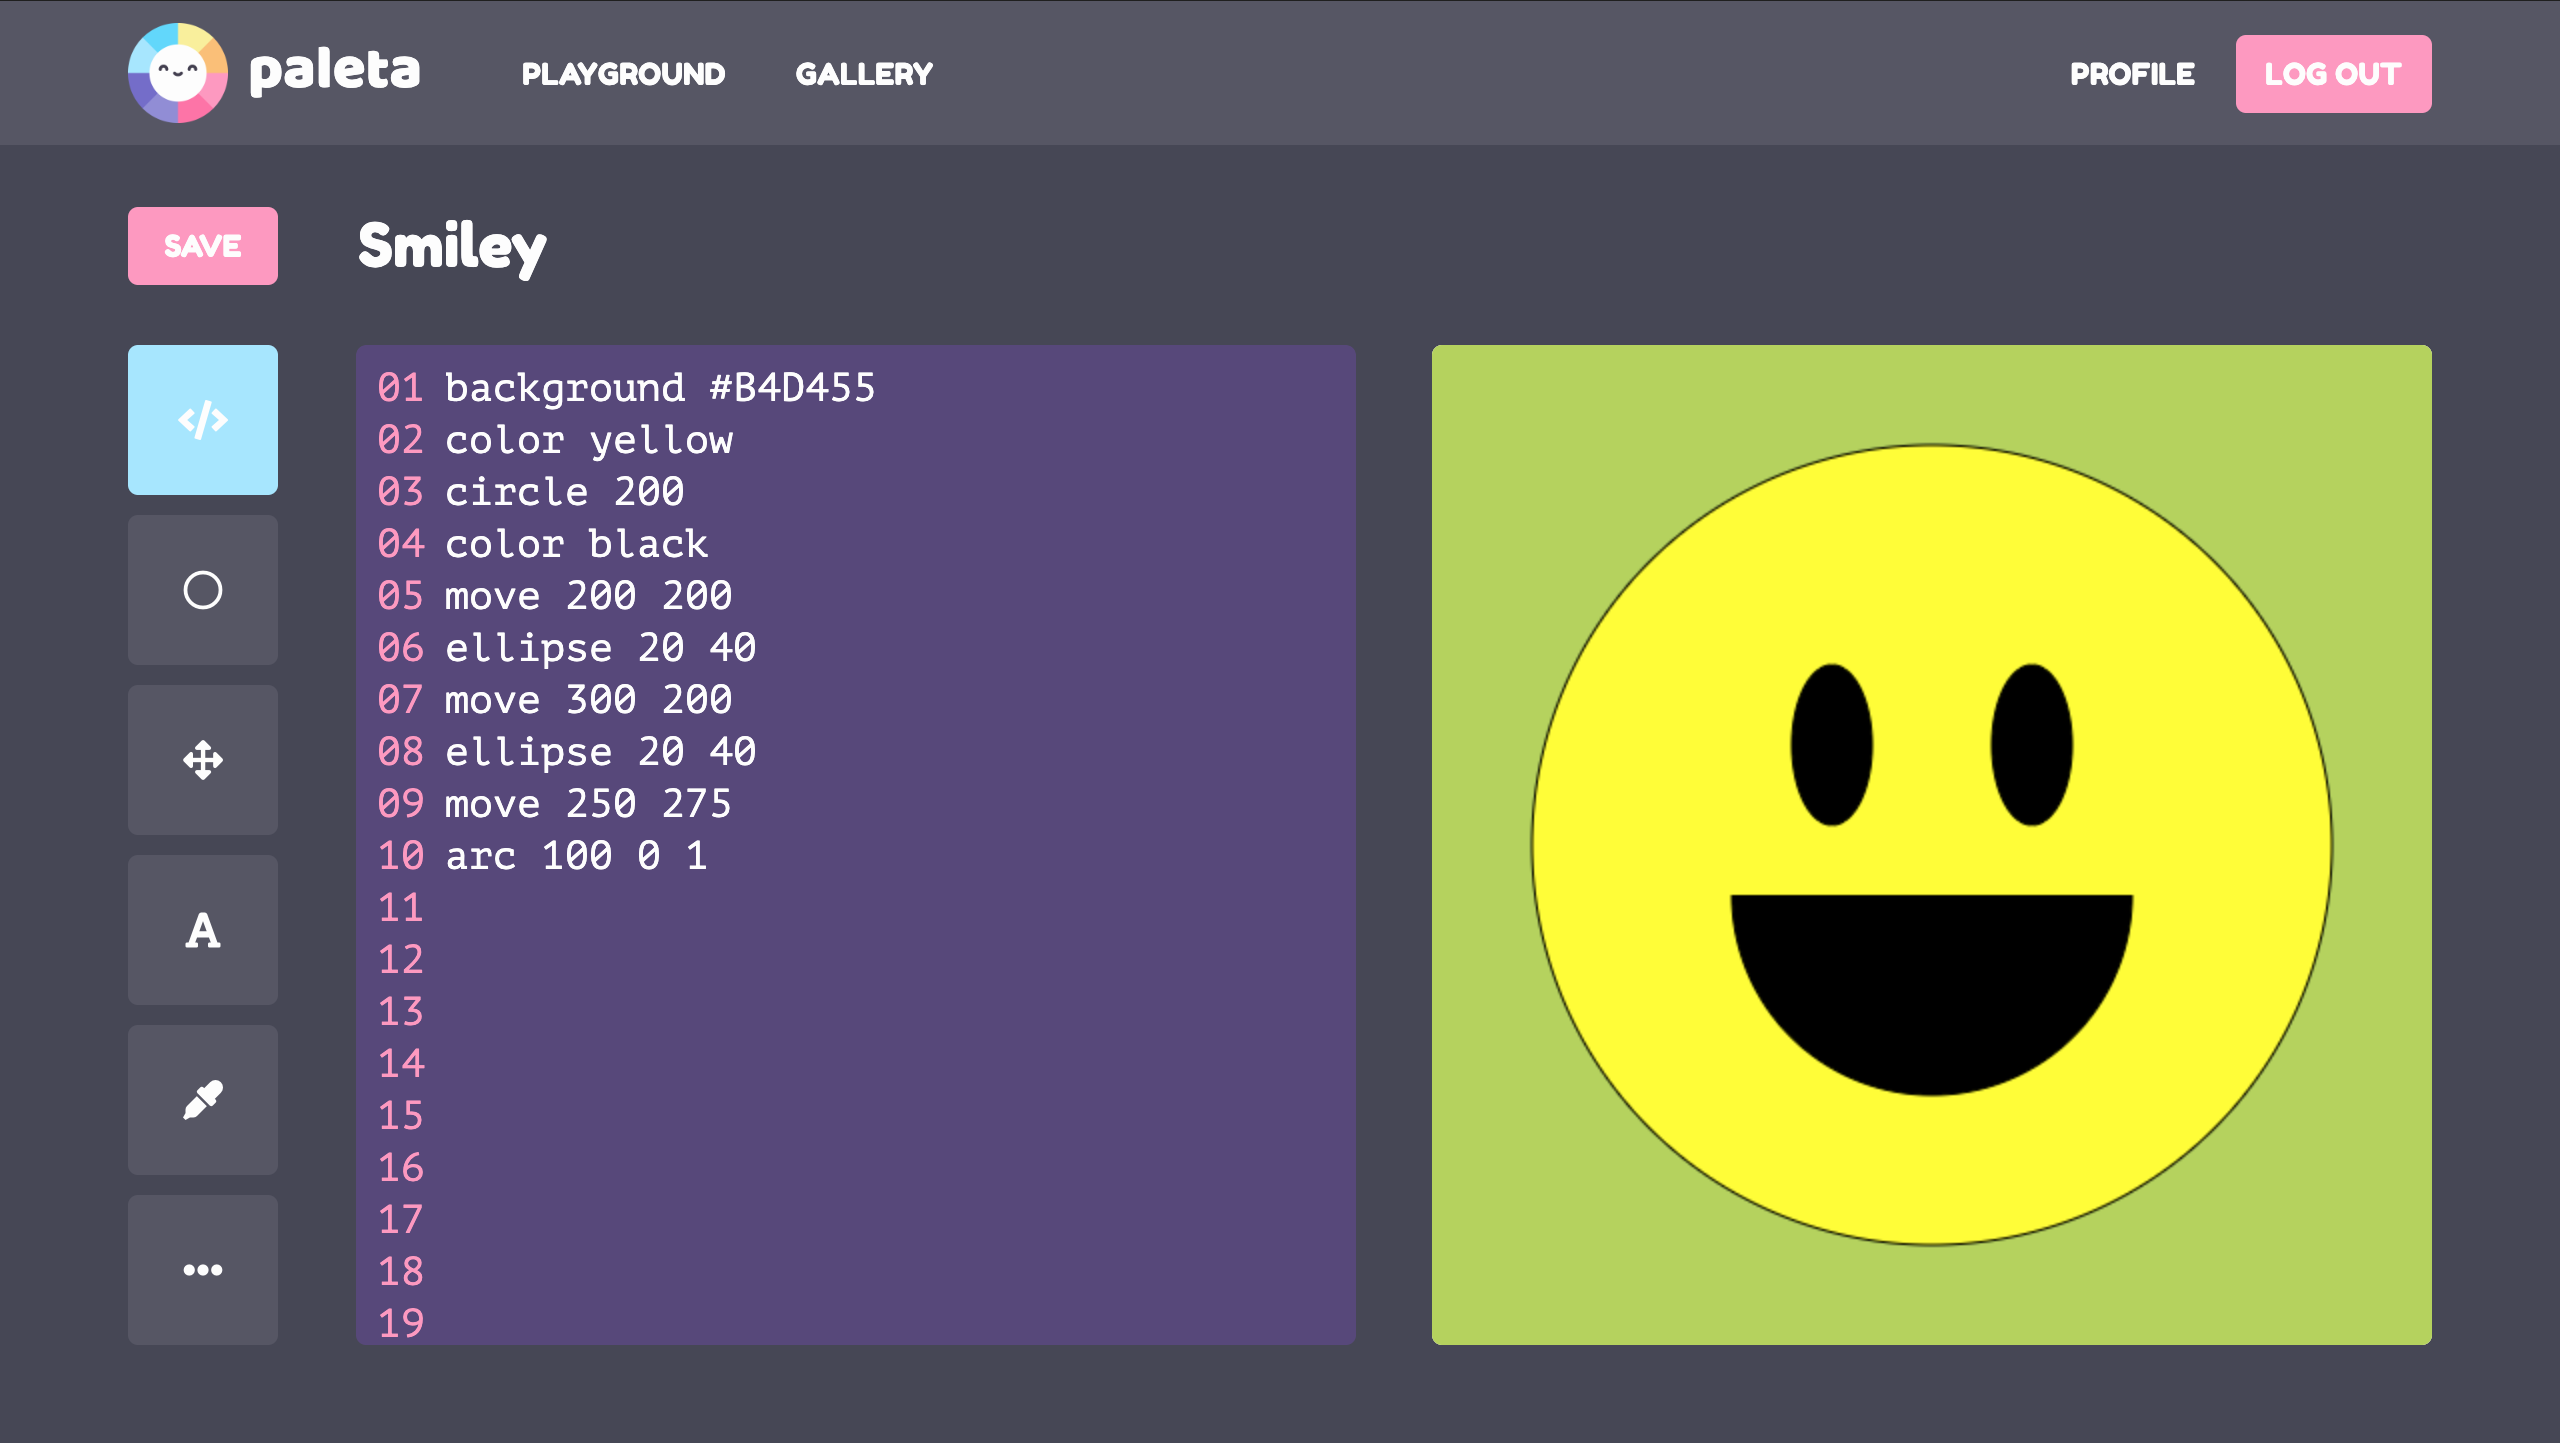
Task: Switch to the Gallery page
Action: (x=864, y=72)
